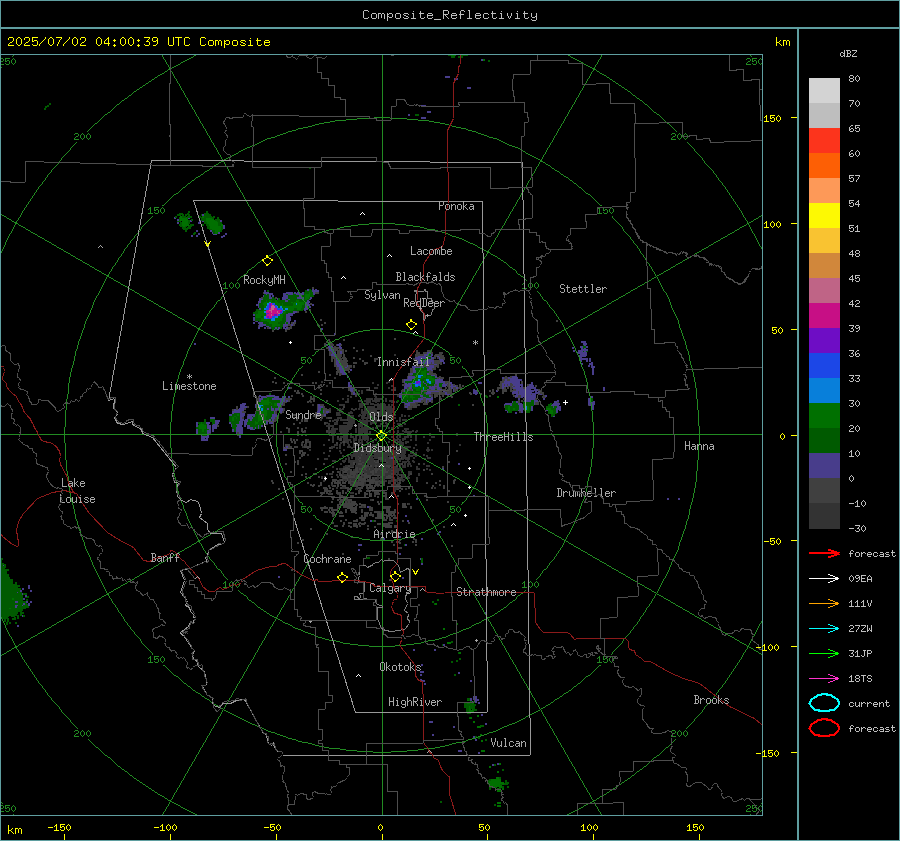
Task: Click the HighRiver town label
Action: pyautogui.click(x=415, y=702)
